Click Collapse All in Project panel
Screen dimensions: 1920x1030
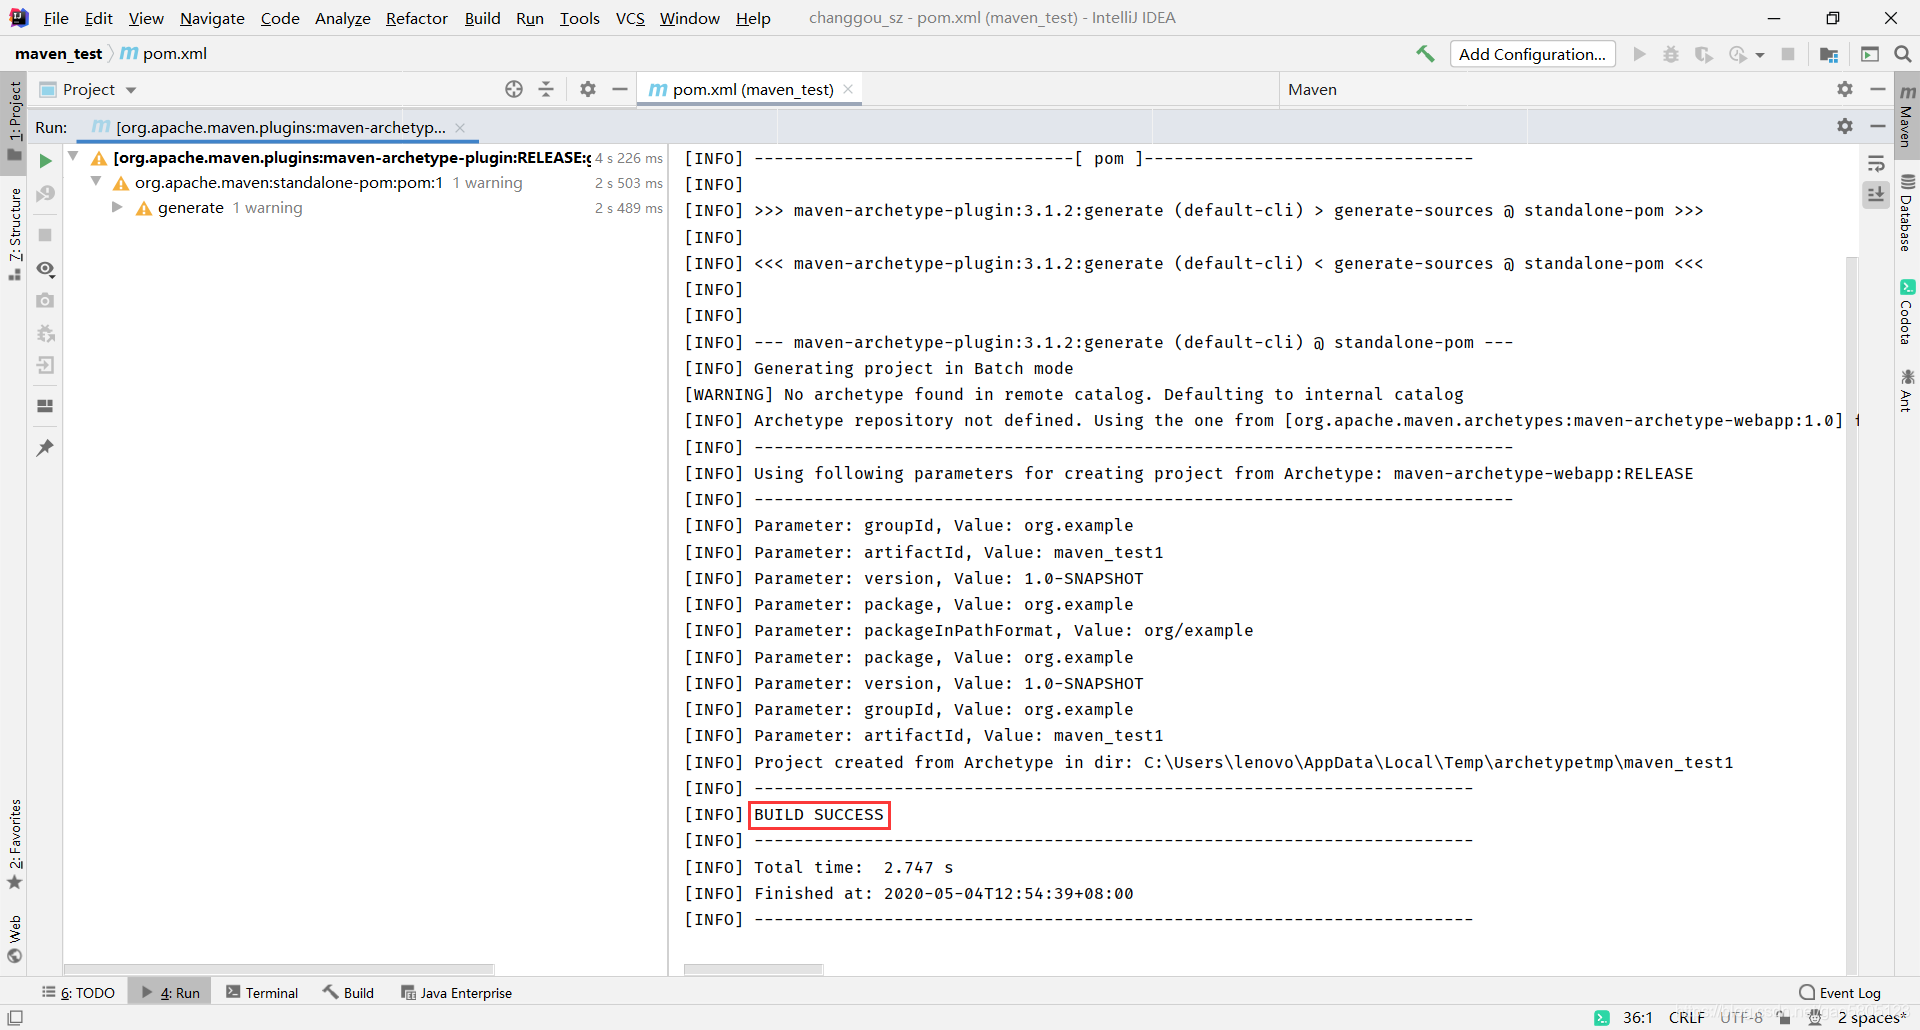[546, 89]
